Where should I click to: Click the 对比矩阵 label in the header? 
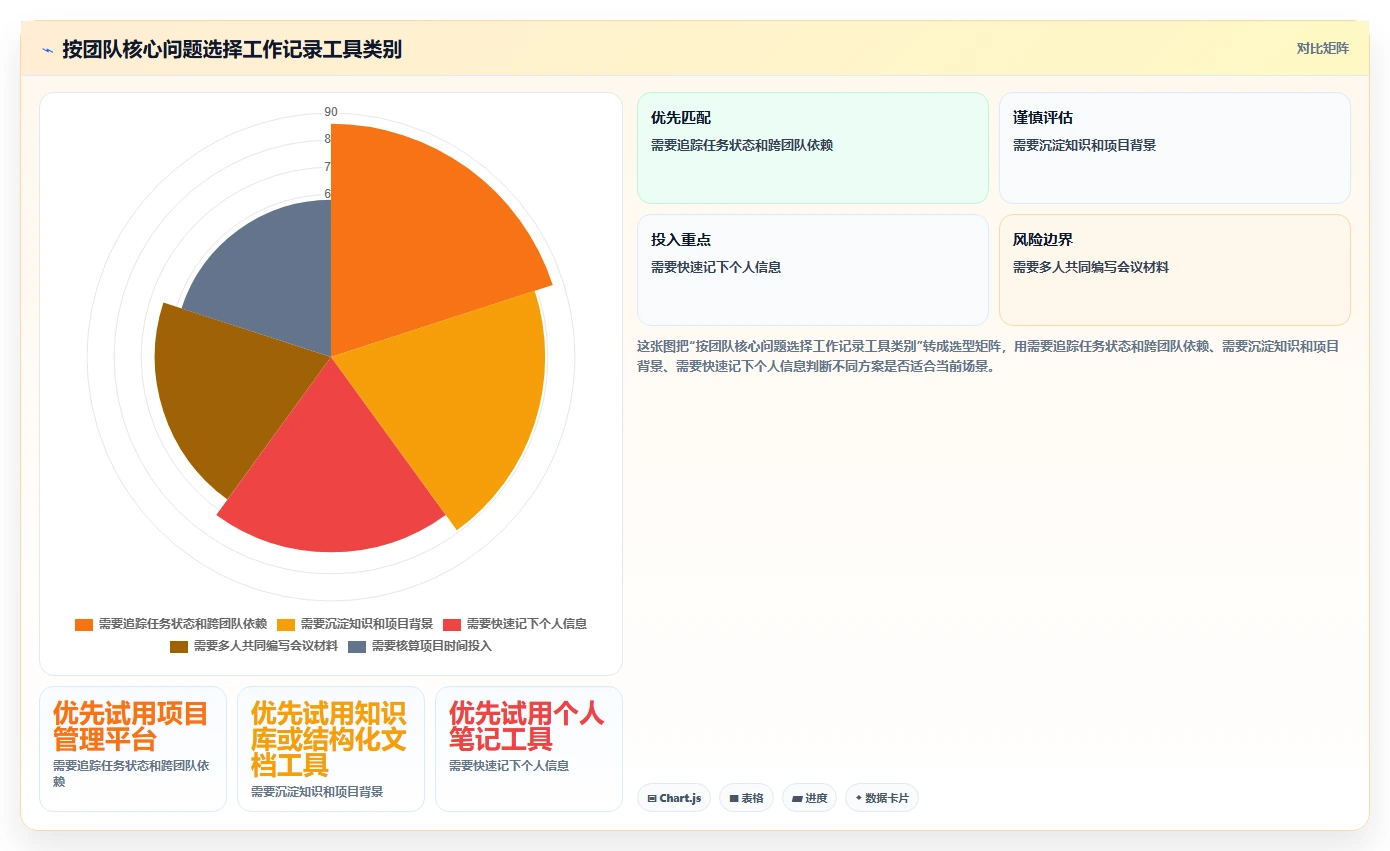click(1322, 48)
